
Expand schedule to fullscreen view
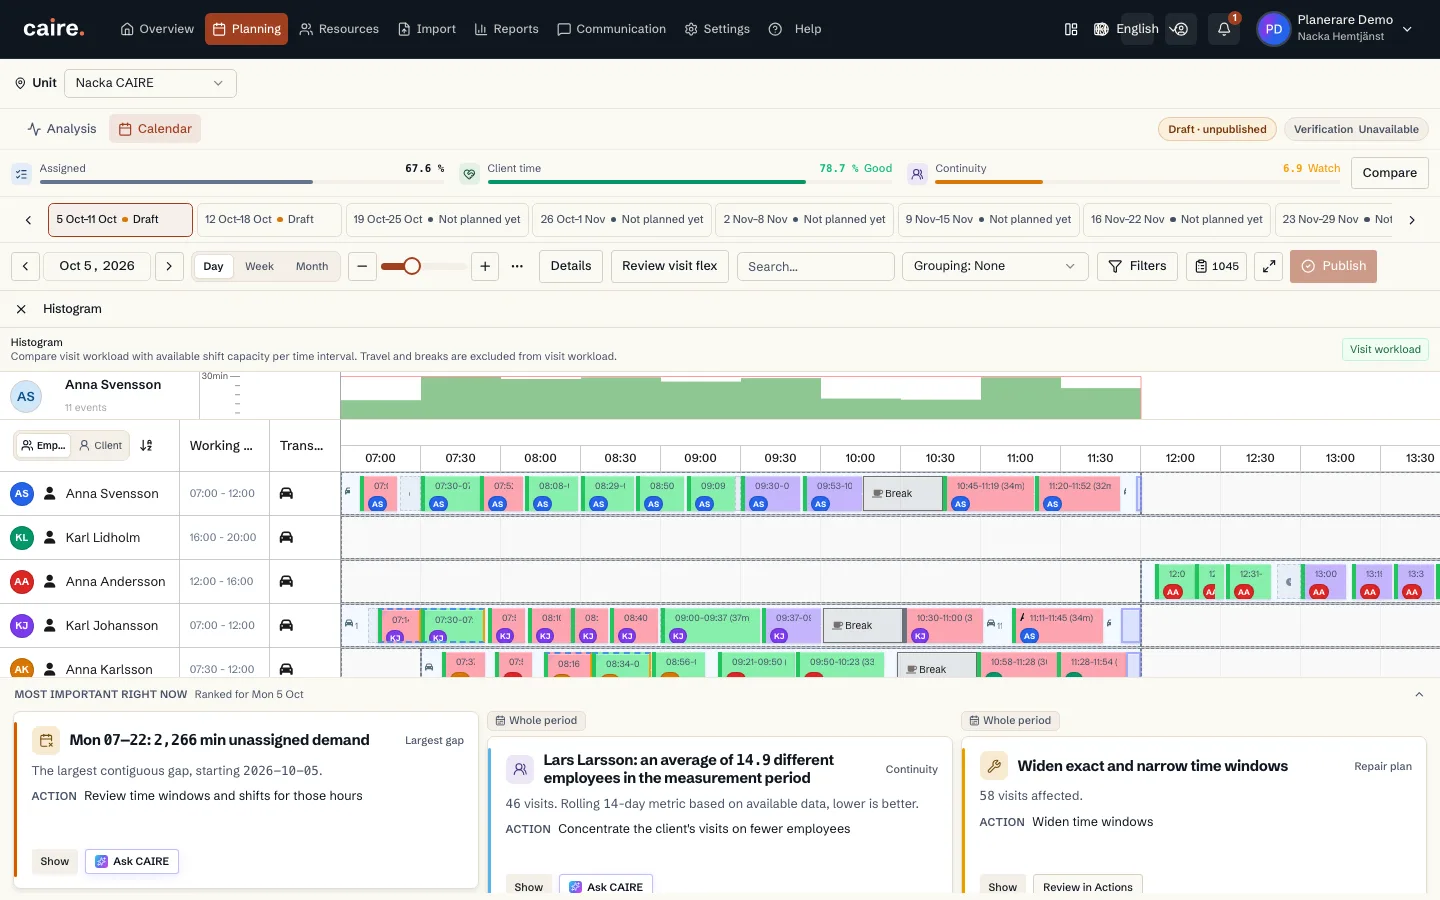1268,266
